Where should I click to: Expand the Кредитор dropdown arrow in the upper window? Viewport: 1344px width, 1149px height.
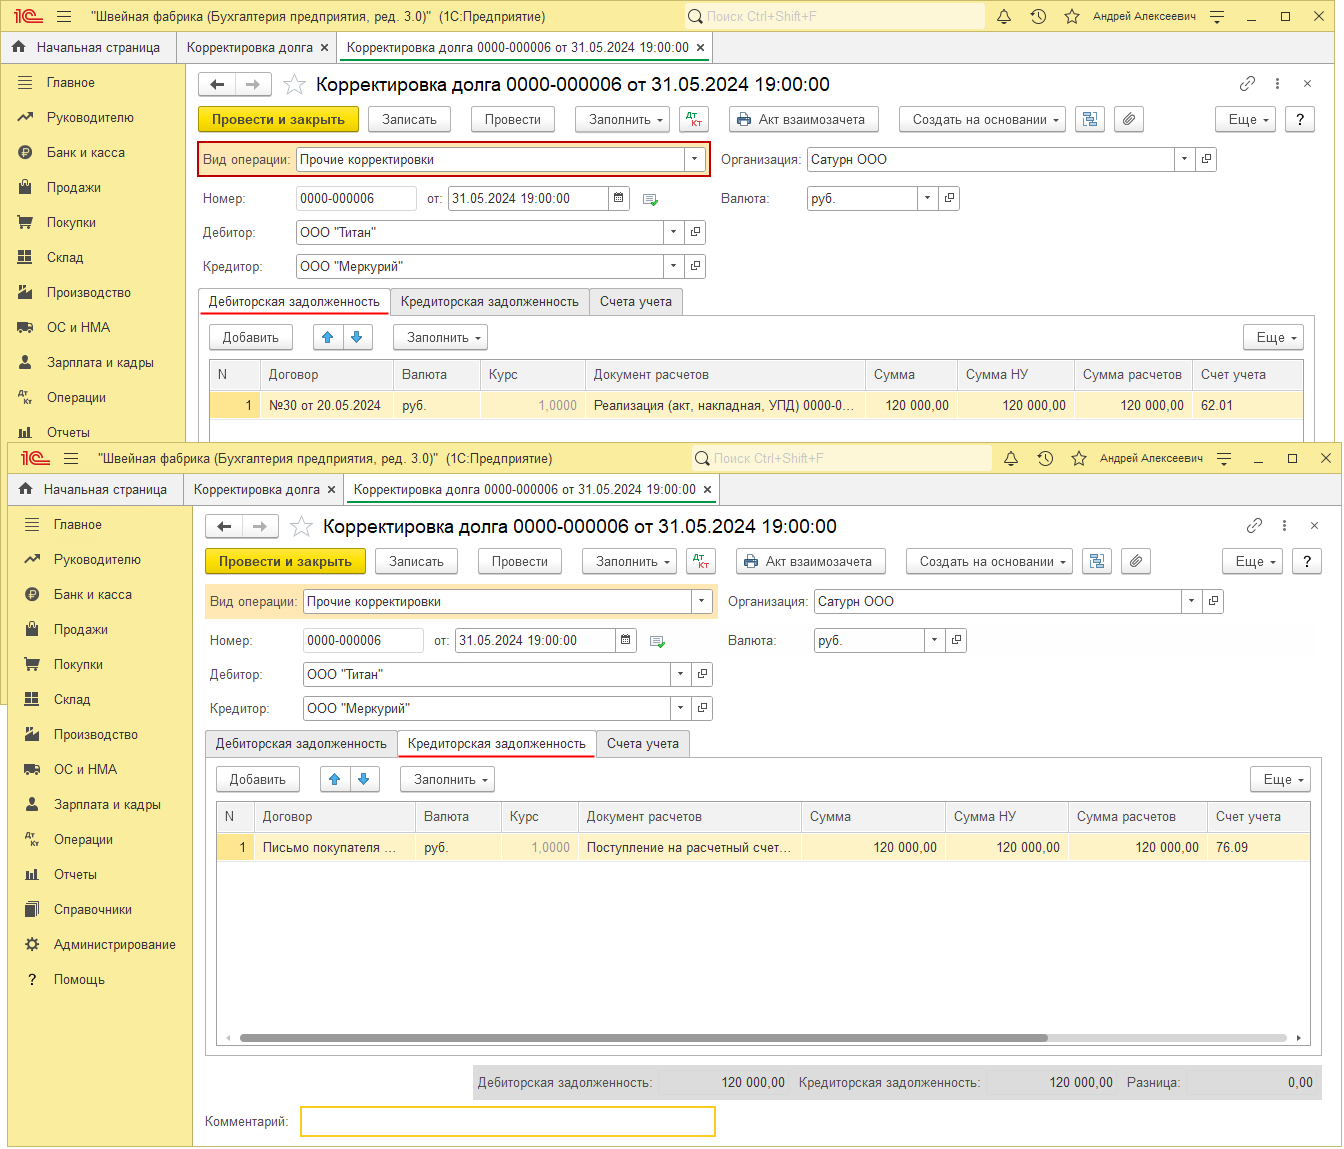674,267
